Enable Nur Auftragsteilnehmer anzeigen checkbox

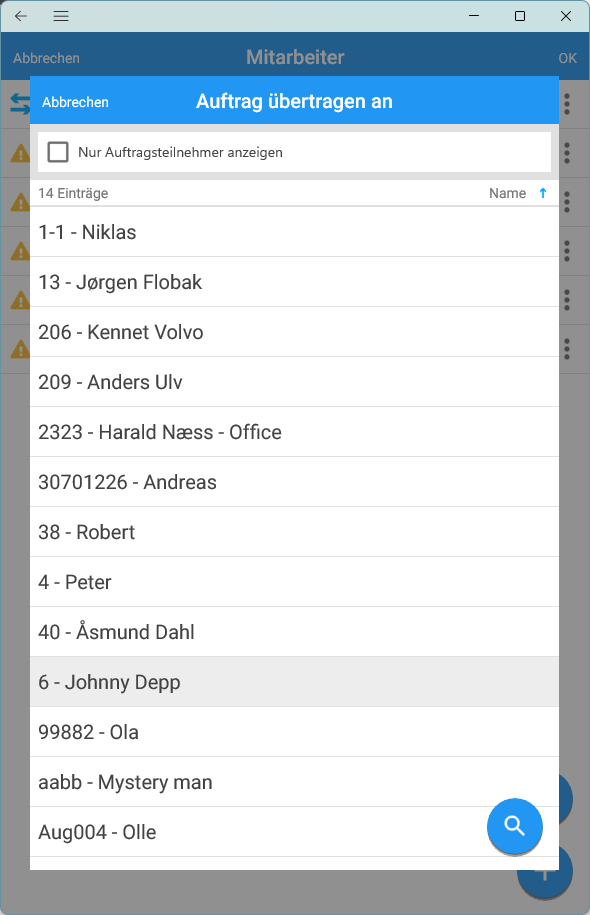pos(58,152)
